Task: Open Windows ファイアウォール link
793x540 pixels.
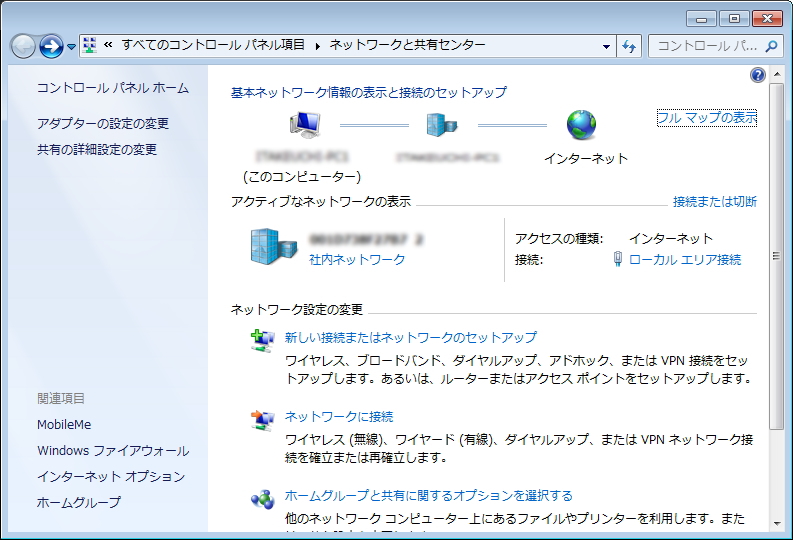Action: [x=113, y=451]
